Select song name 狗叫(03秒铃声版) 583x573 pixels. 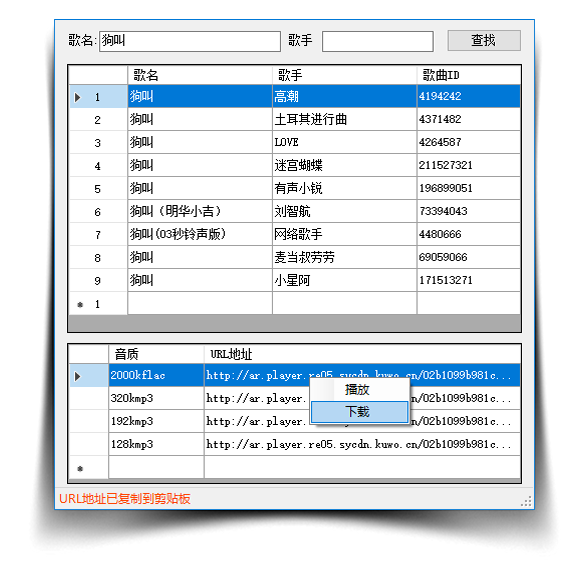[x=200, y=235]
